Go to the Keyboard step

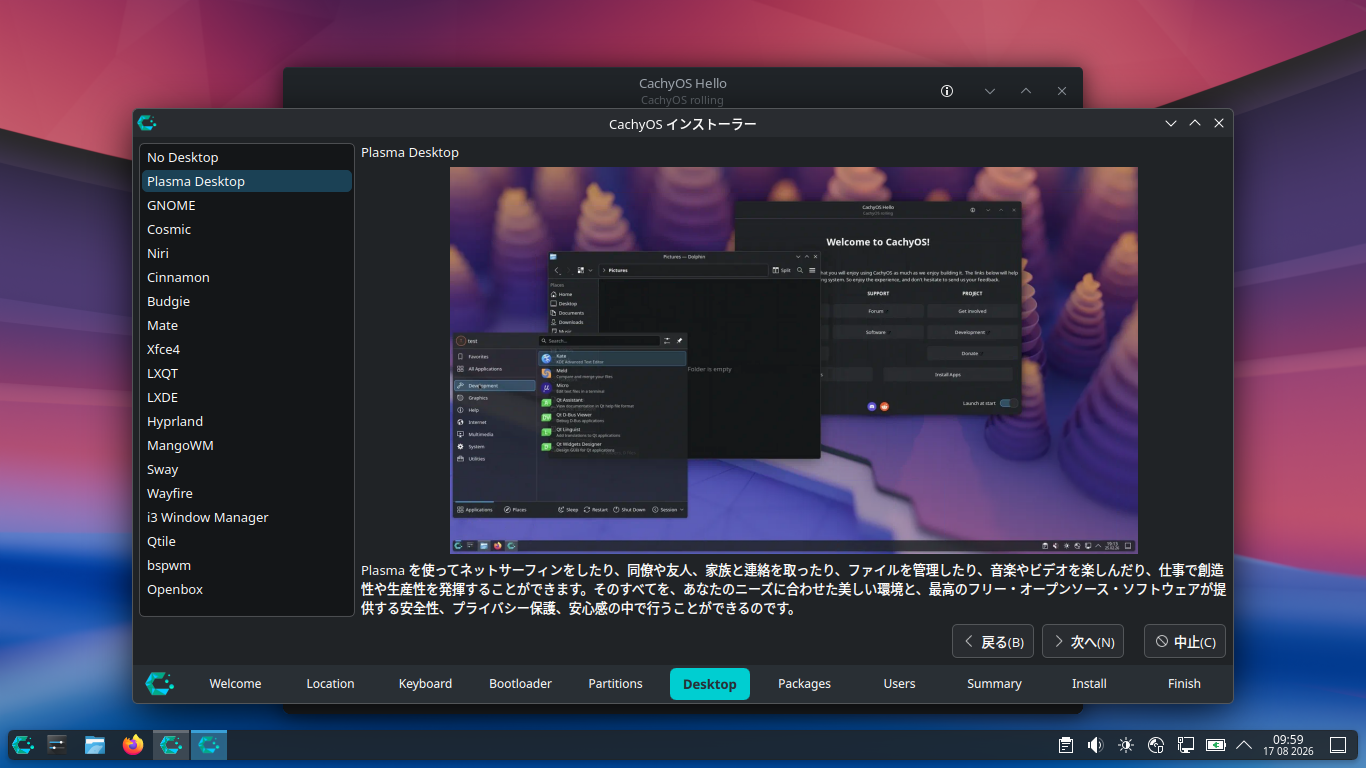tap(425, 684)
